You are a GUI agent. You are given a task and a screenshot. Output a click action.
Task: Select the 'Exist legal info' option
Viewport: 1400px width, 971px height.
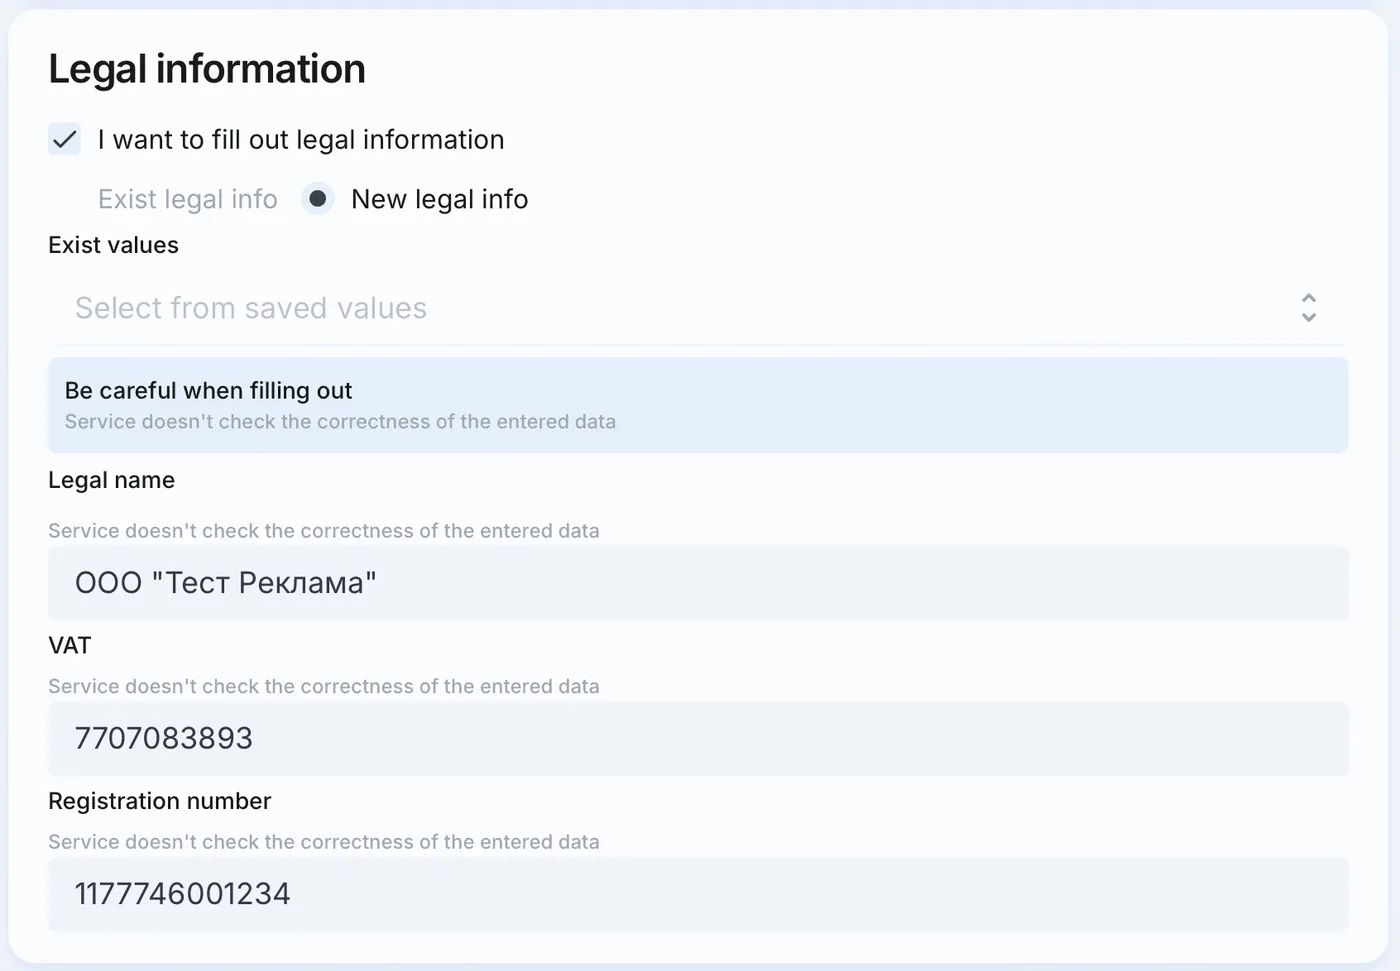[x=188, y=199]
